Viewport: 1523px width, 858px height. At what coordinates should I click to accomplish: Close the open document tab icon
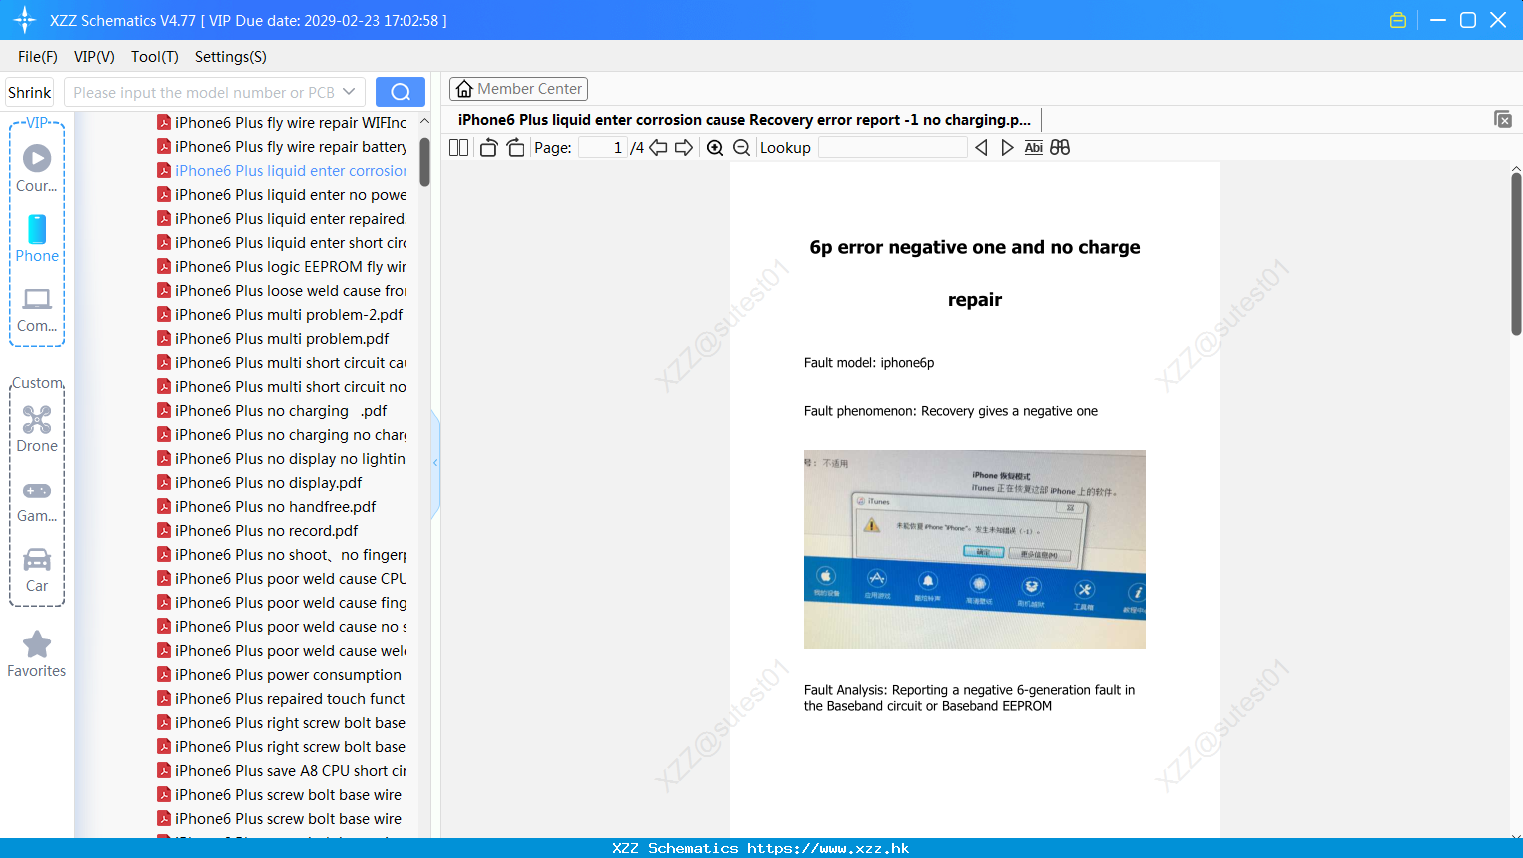point(1502,119)
